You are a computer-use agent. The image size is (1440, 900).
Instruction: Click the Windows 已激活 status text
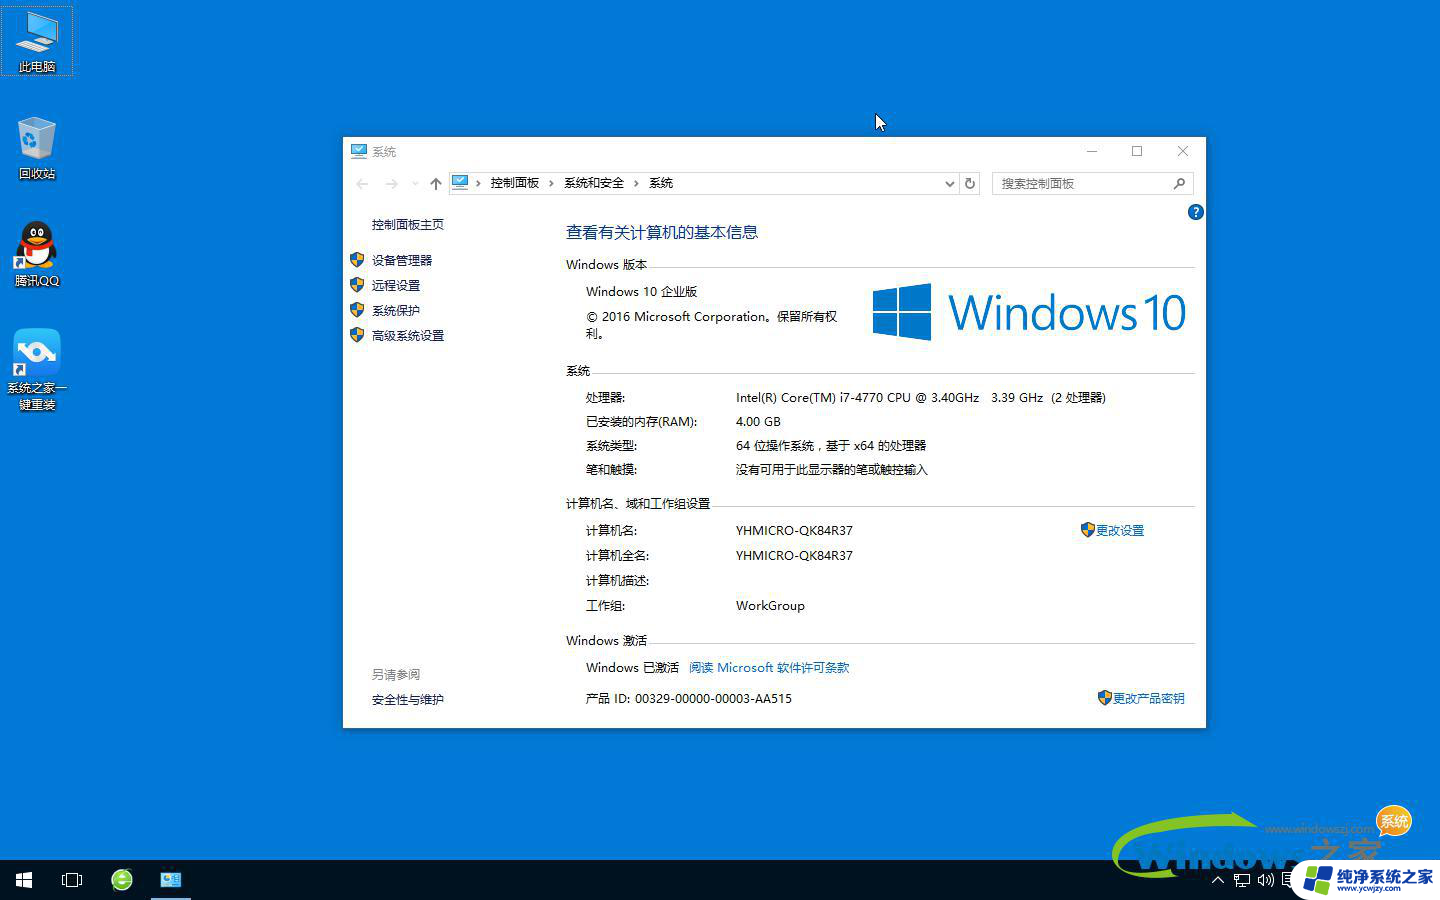click(x=632, y=667)
